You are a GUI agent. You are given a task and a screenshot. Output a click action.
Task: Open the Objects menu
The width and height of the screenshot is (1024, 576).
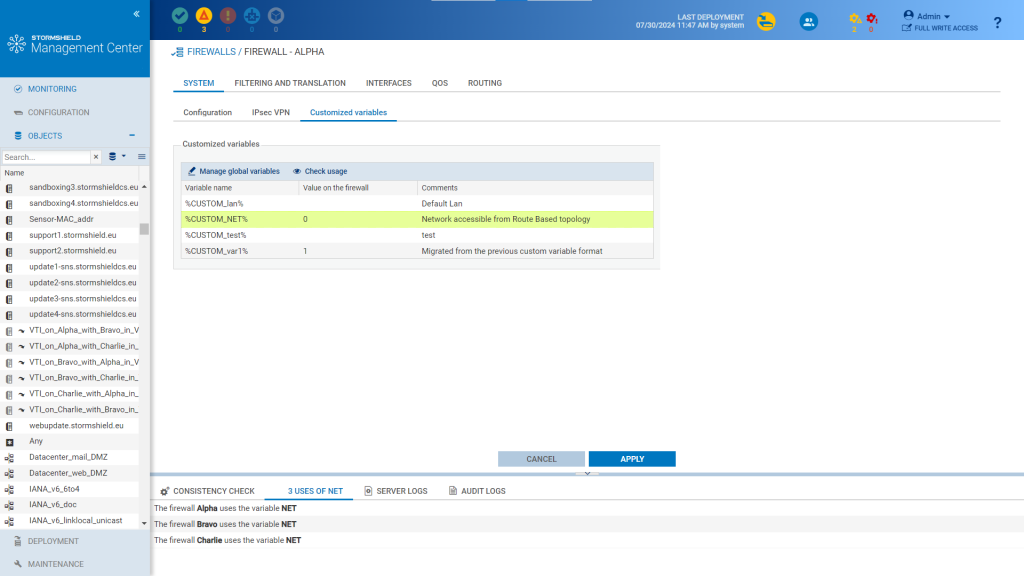tap(45, 136)
